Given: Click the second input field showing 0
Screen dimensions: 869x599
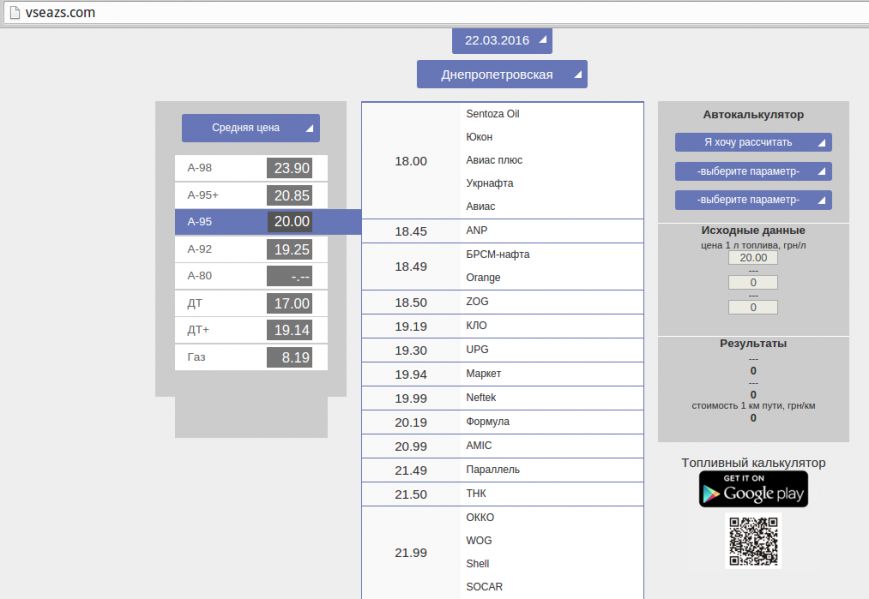Looking at the screenshot, I should point(753,308).
